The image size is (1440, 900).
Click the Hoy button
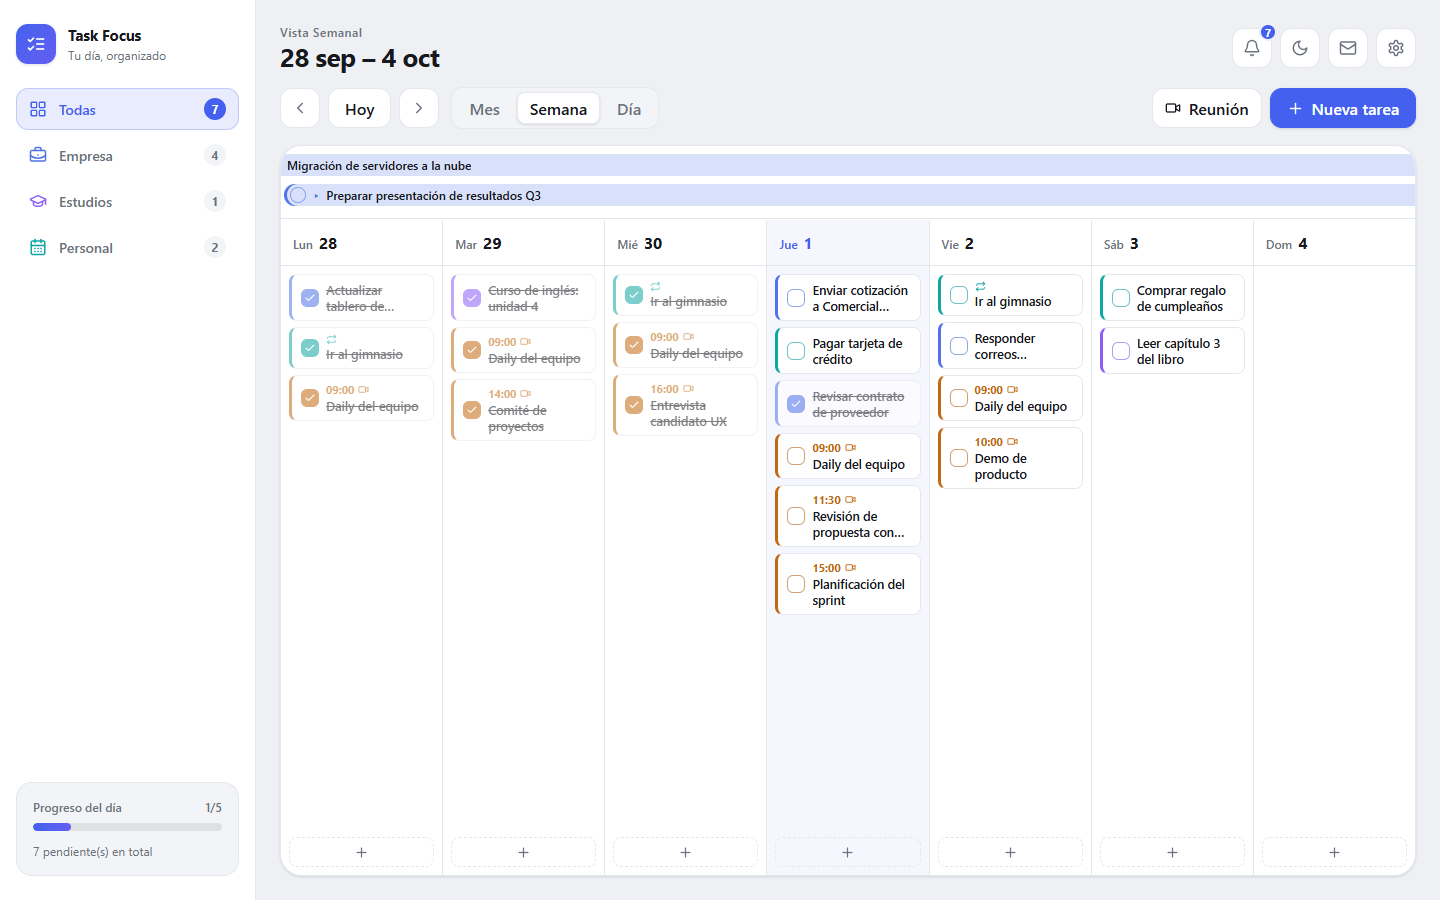coord(360,108)
